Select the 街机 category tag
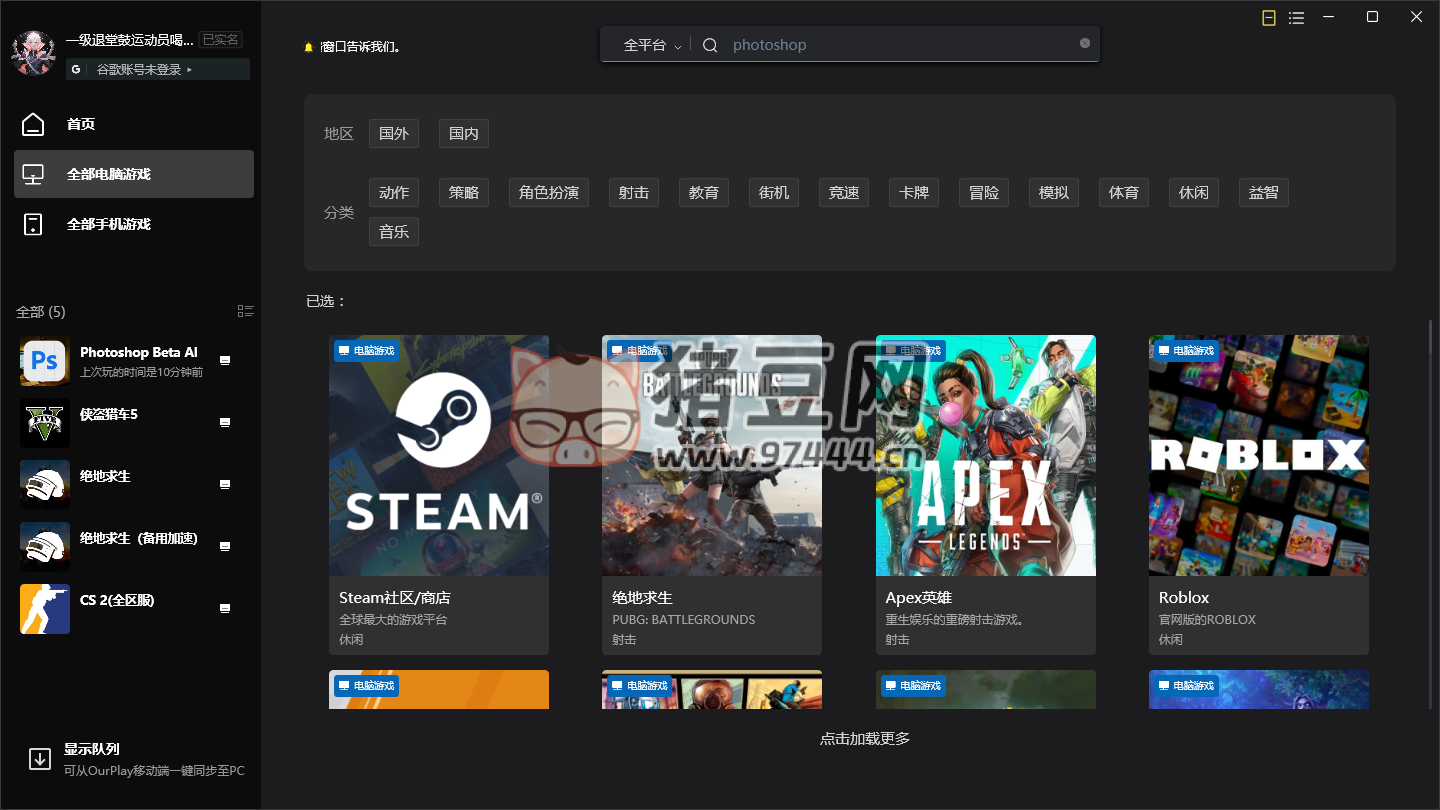Screen dimensions: 1440x810 (x=774, y=193)
